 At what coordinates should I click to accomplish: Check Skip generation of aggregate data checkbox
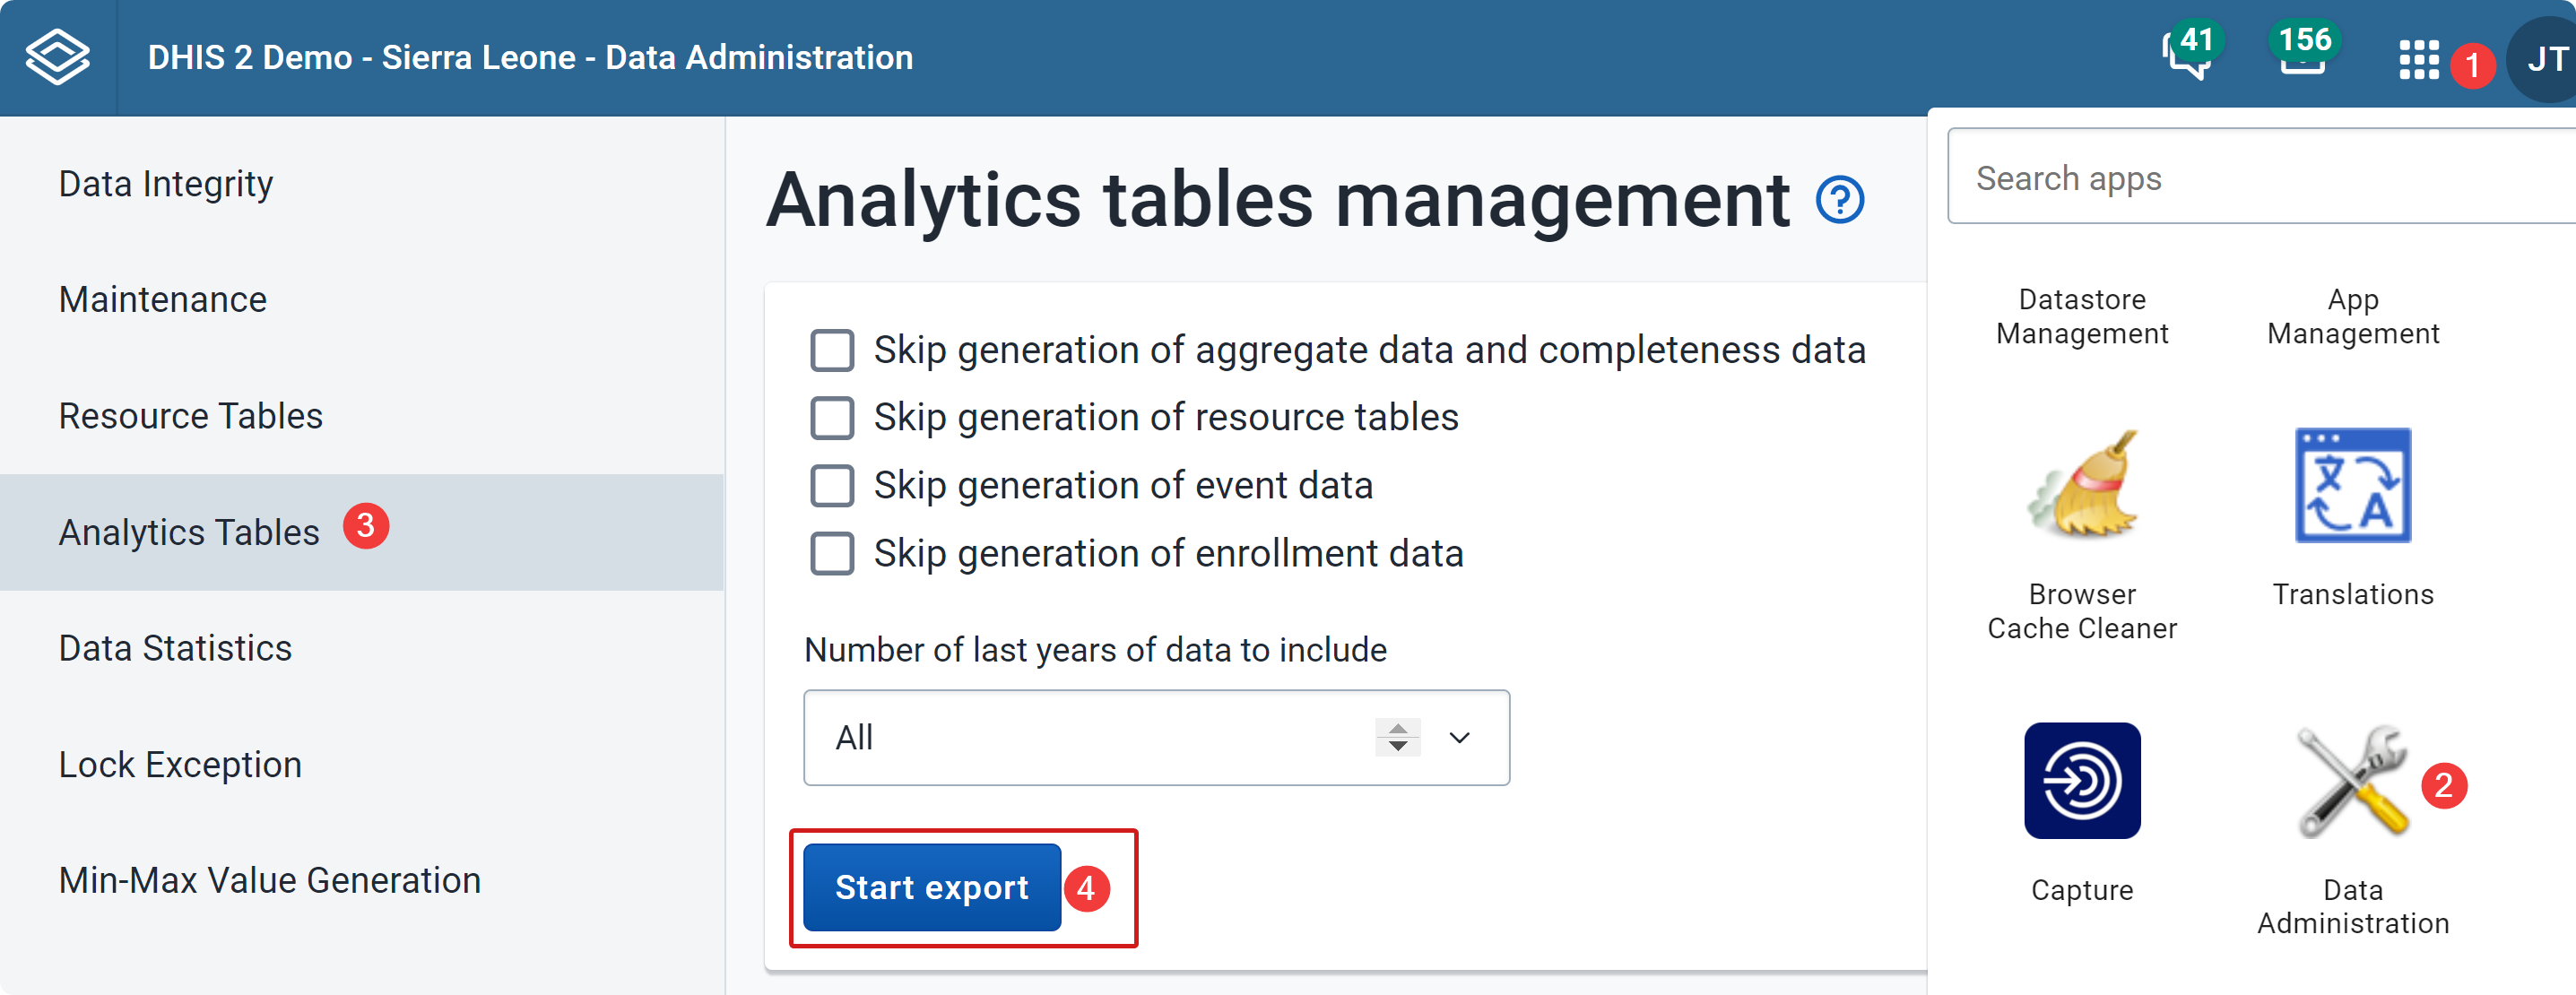pyautogui.click(x=832, y=350)
